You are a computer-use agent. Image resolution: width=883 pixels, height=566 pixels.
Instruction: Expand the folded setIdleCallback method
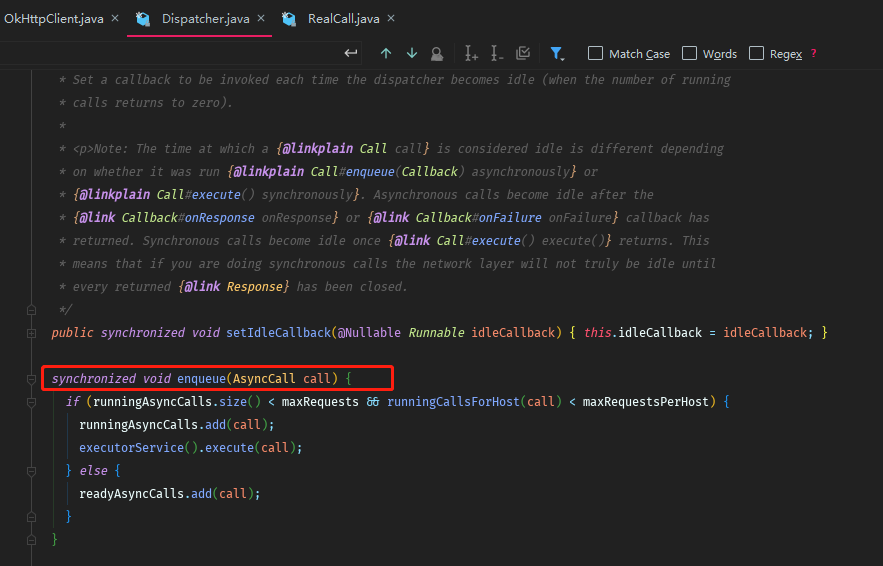[x=32, y=332]
